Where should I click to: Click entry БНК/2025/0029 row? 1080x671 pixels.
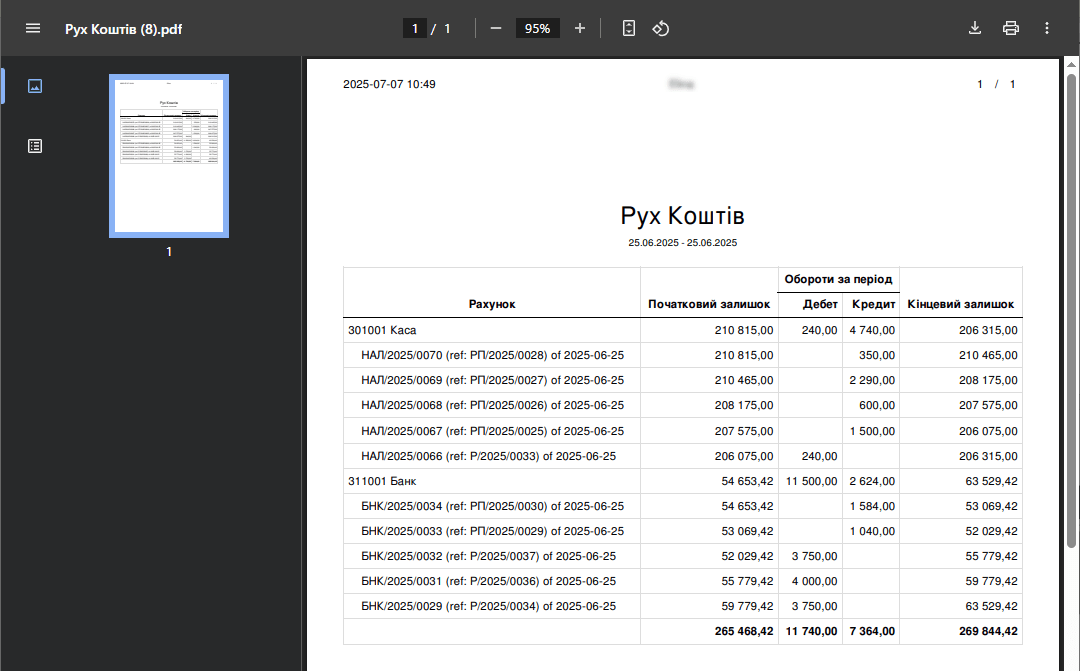click(683, 606)
